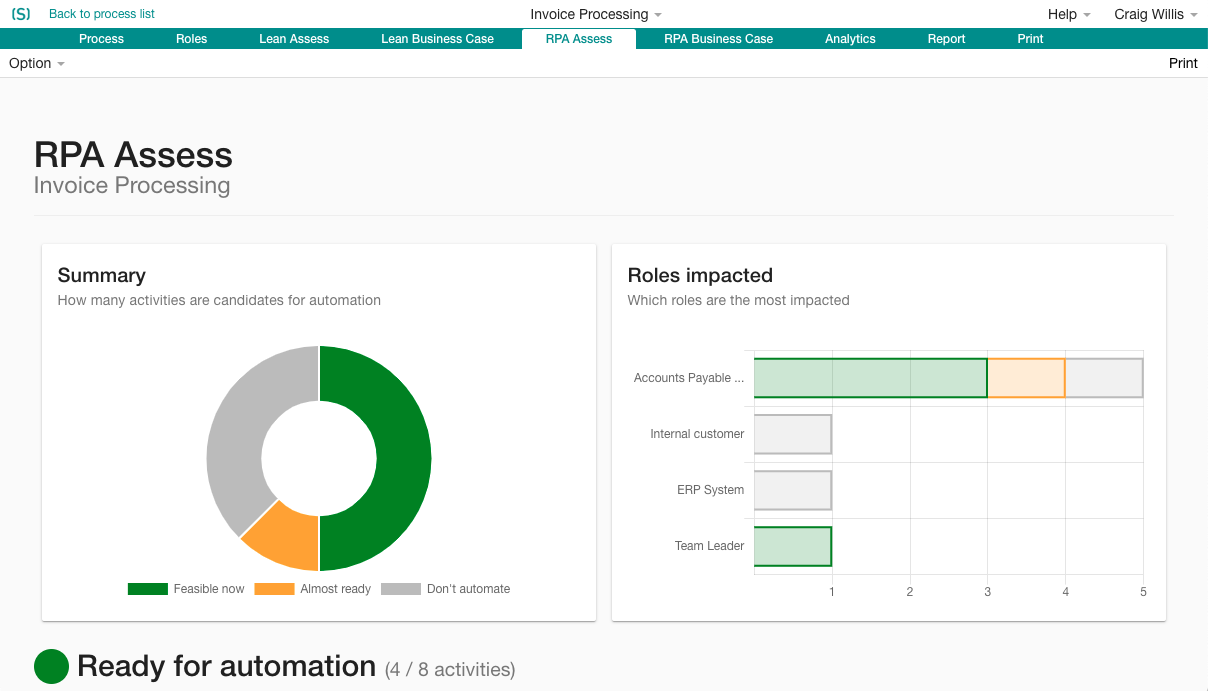Screen dimensions: 1208x691
Task: Click the Print button below the tab bar
Action: click(x=1183, y=63)
